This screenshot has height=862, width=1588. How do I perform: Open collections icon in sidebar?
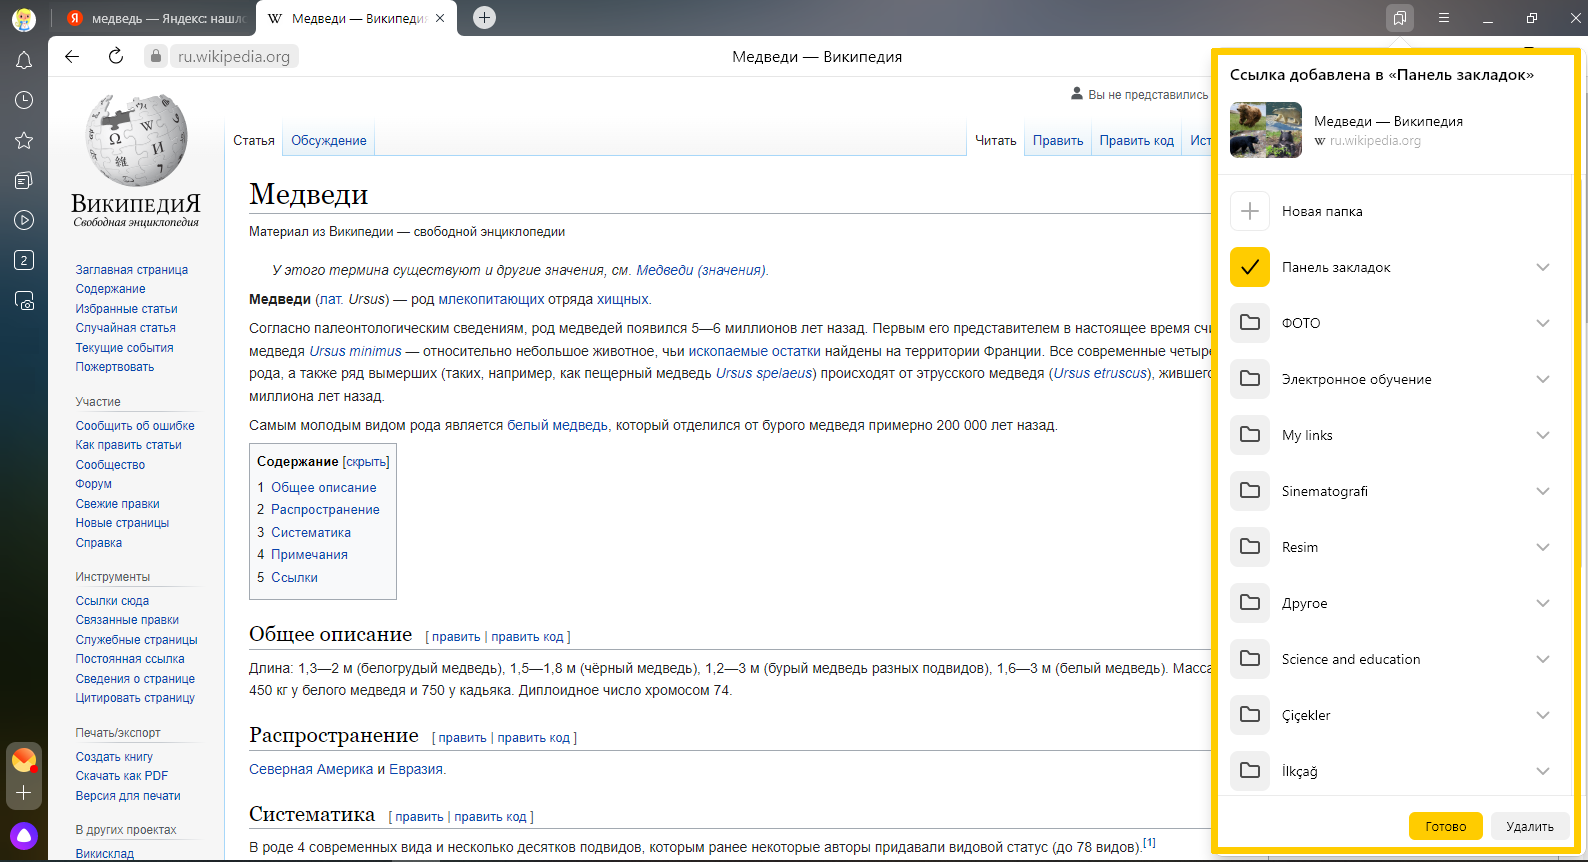pos(24,180)
